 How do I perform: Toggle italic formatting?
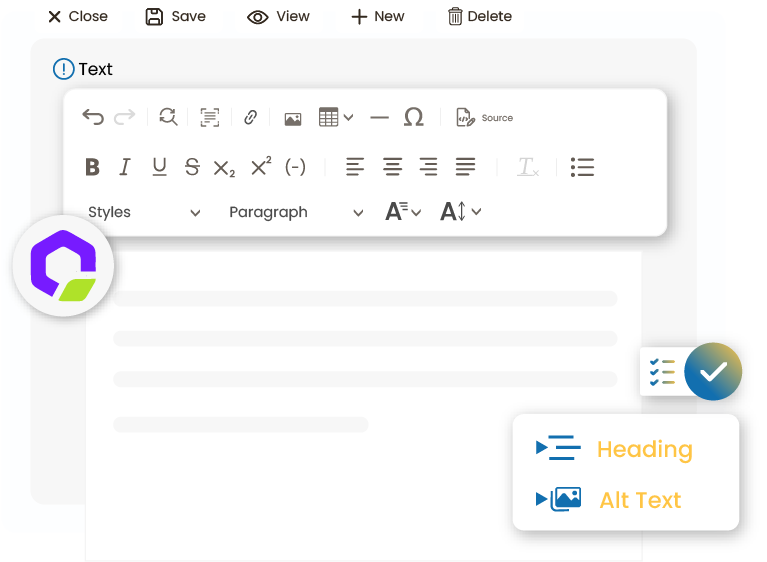click(x=125, y=167)
